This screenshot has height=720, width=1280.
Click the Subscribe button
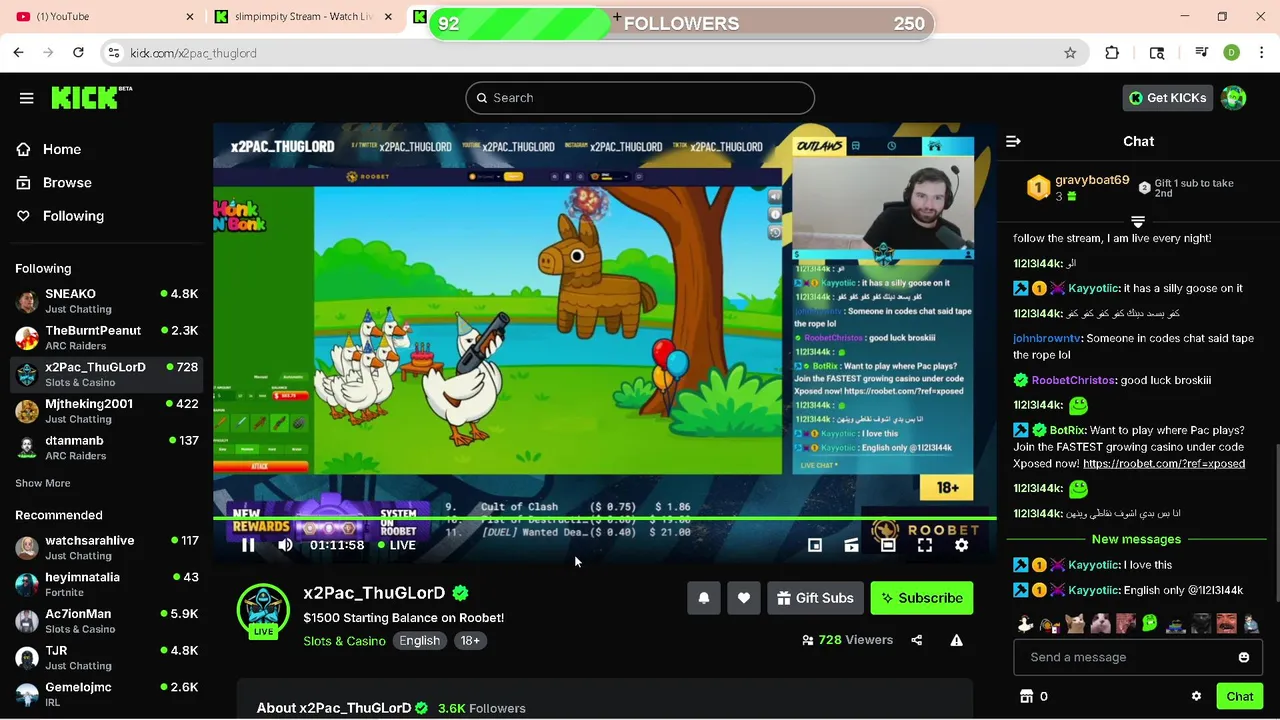point(922,598)
